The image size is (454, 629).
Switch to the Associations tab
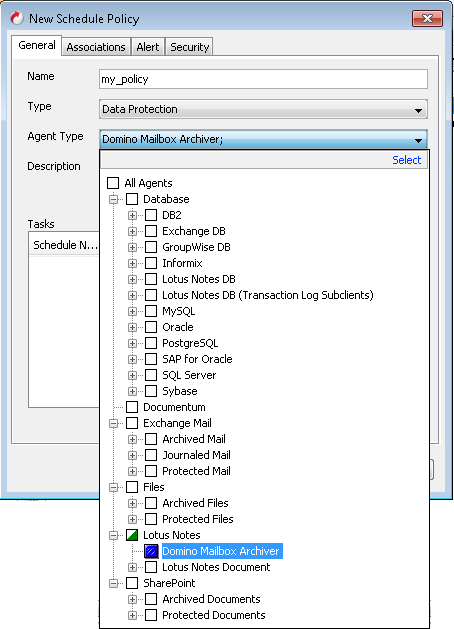(x=96, y=47)
